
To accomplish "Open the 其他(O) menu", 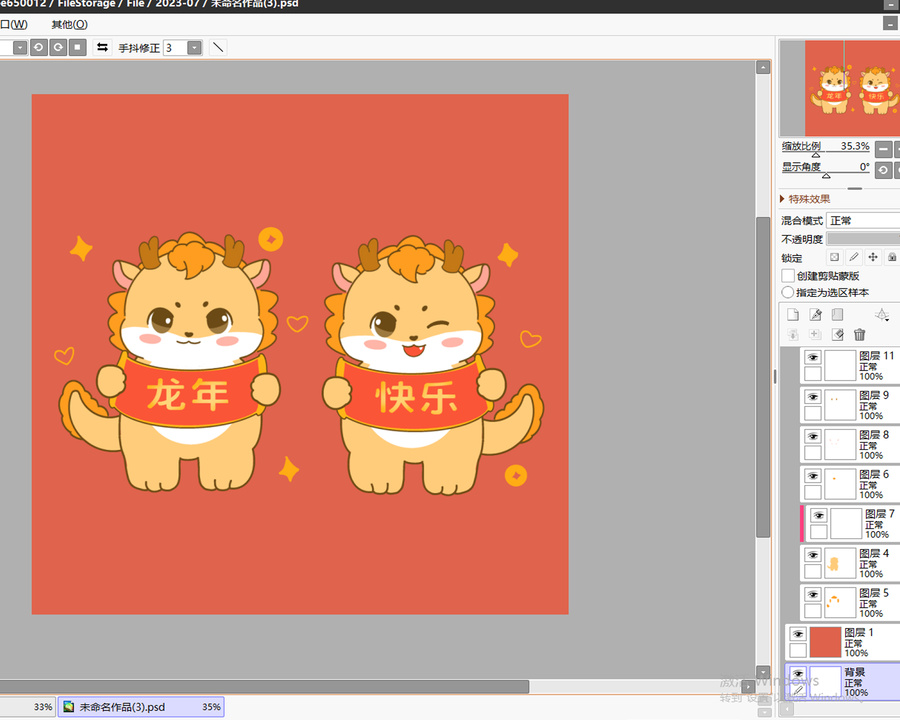I will pyautogui.click(x=69, y=24).
